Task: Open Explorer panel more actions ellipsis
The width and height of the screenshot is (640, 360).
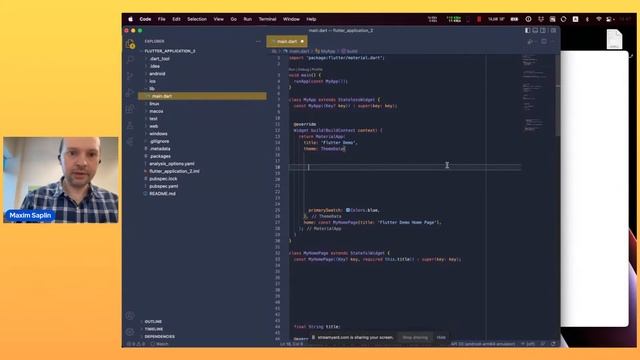Action: pyautogui.click(x=258, y=41)
